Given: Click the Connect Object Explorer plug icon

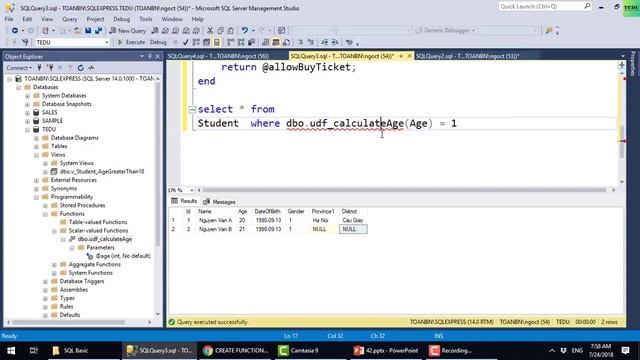Looking at the screenshot, I should tap(40, 68).
